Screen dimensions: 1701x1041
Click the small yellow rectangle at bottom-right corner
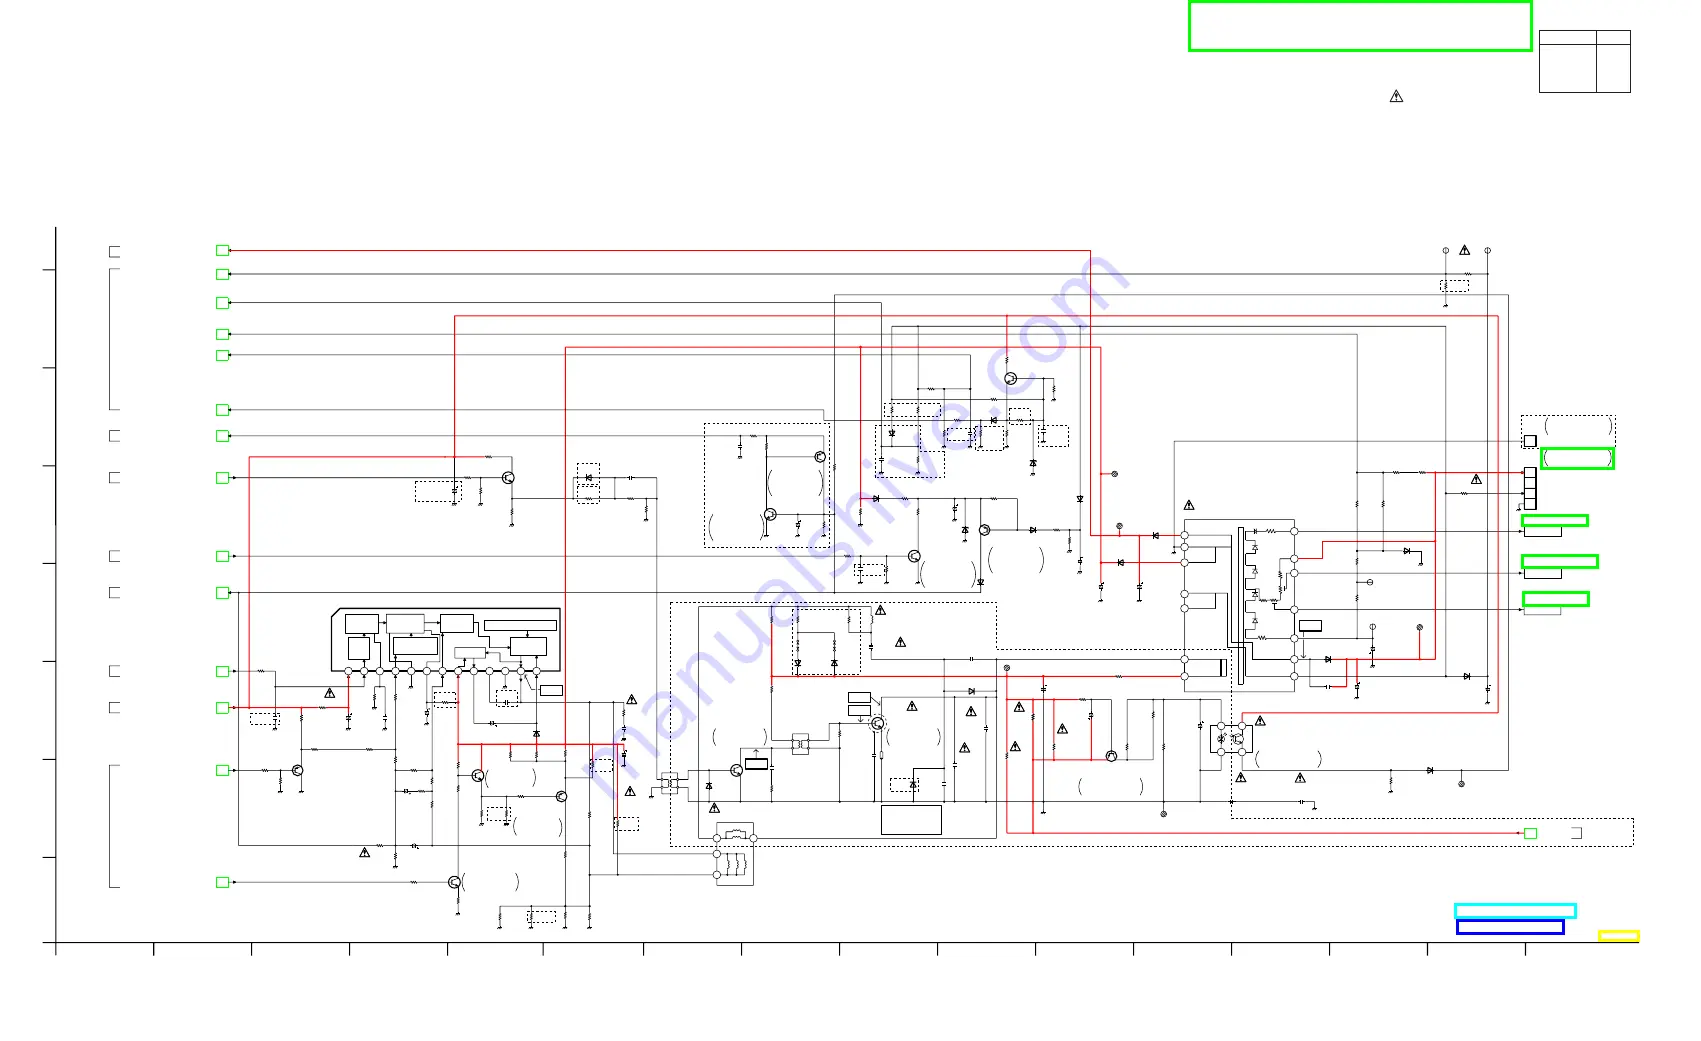pyautogui.click(x=1618, y=936)
